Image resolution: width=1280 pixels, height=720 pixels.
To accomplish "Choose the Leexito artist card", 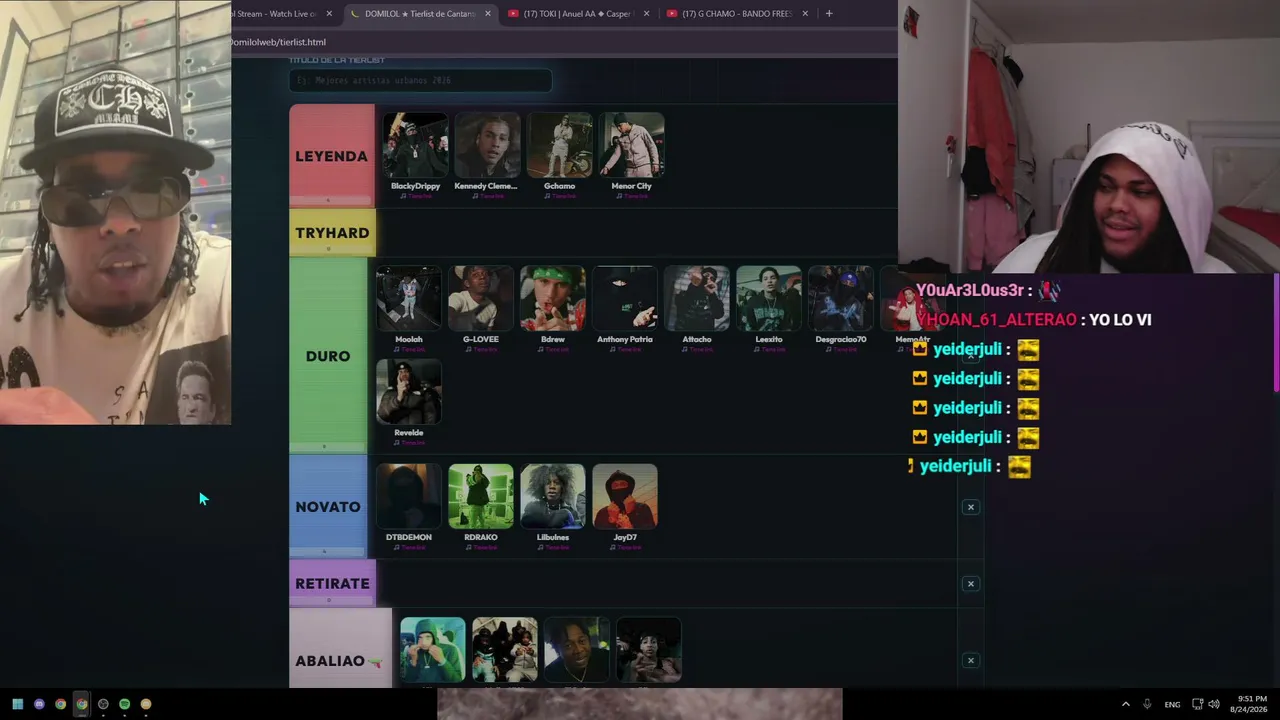I will click(x=768, y=307).
